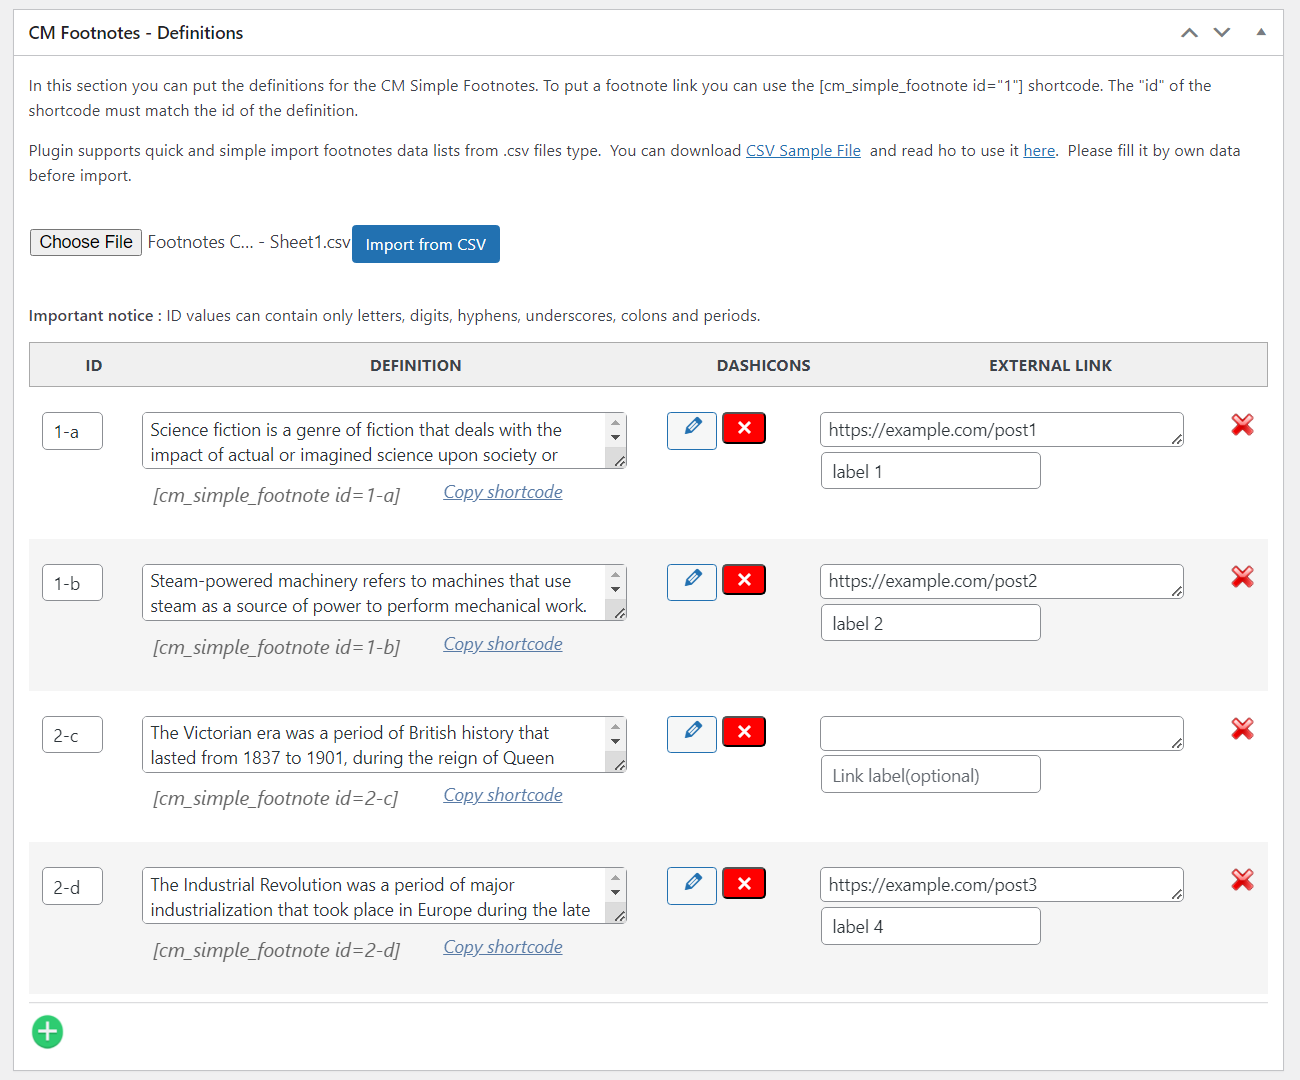This screenshot has width=1300, height=1080.
Task: Click scroll-up arrow in Science fiction textarea
Action: coord(615,422)
